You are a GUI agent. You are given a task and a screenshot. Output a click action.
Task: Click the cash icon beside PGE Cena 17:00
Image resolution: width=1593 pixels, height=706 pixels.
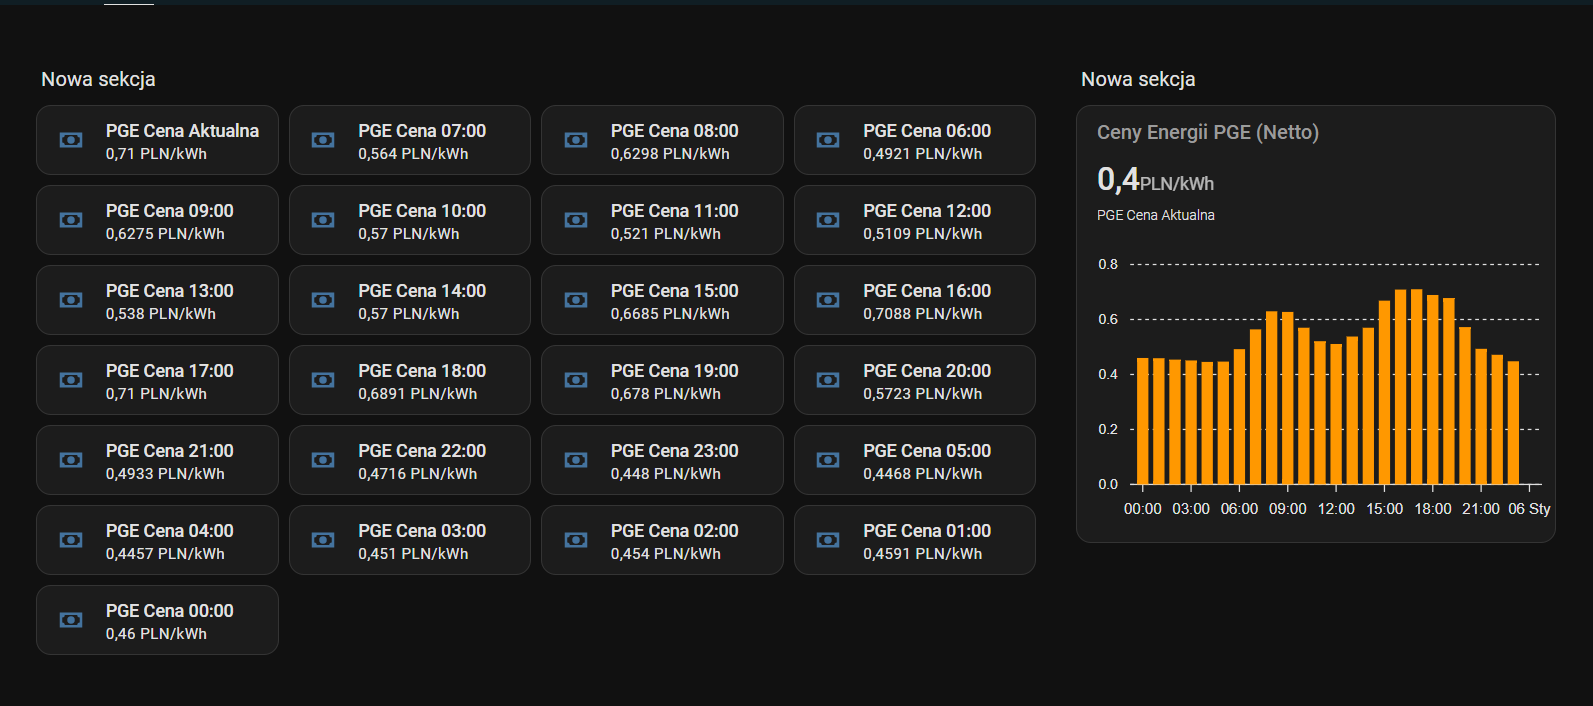click(71, 380)
